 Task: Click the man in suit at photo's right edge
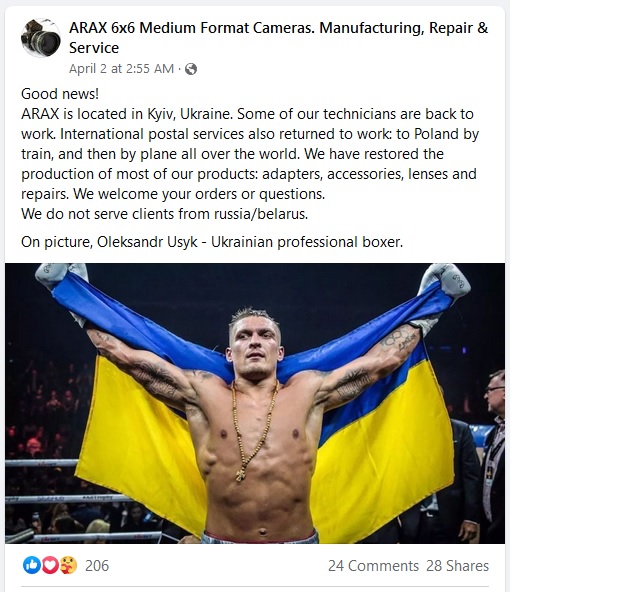(x=492, y=460)
